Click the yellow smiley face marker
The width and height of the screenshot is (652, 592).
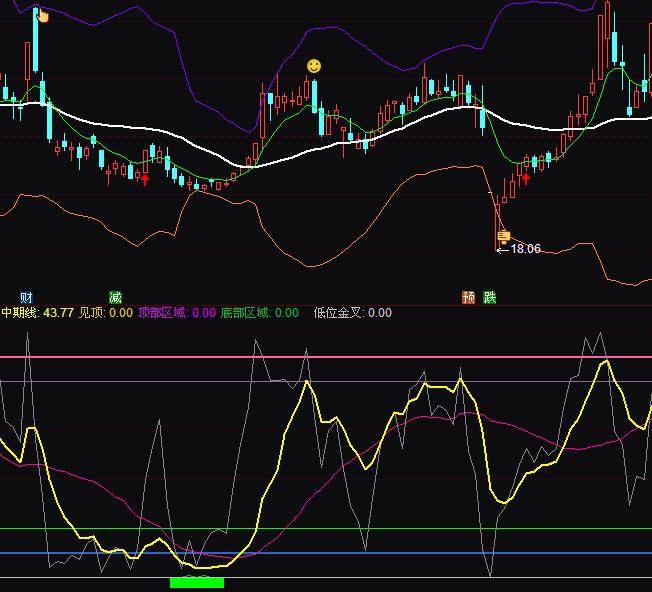click(314, 66)
